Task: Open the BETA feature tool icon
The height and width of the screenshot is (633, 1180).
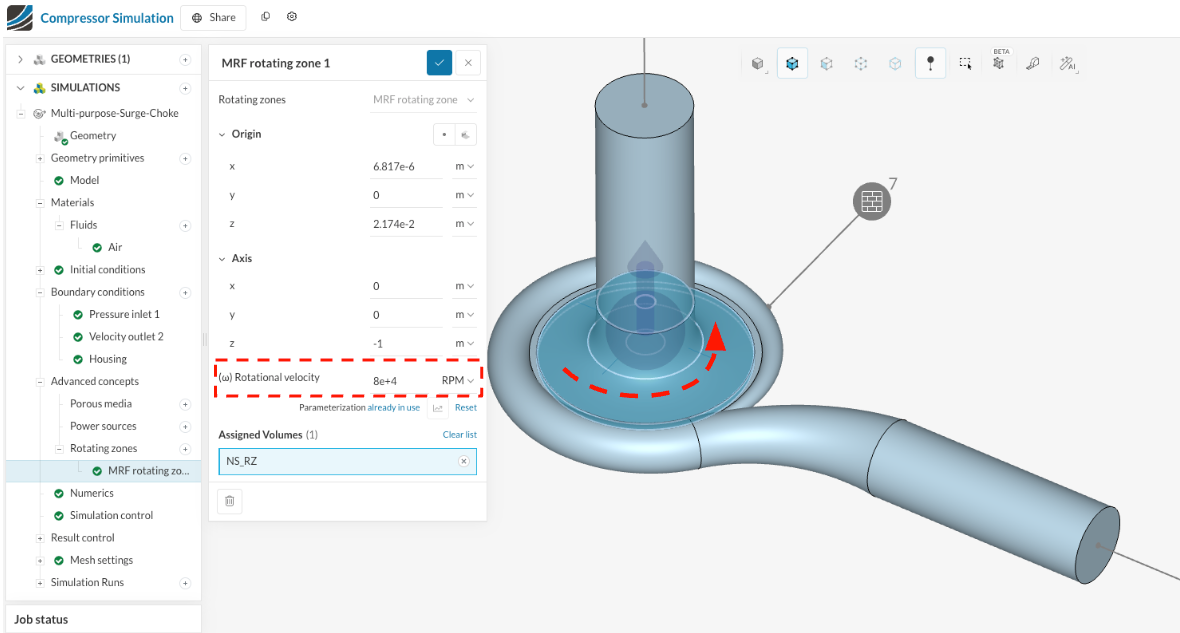Action: coord(999,62)
